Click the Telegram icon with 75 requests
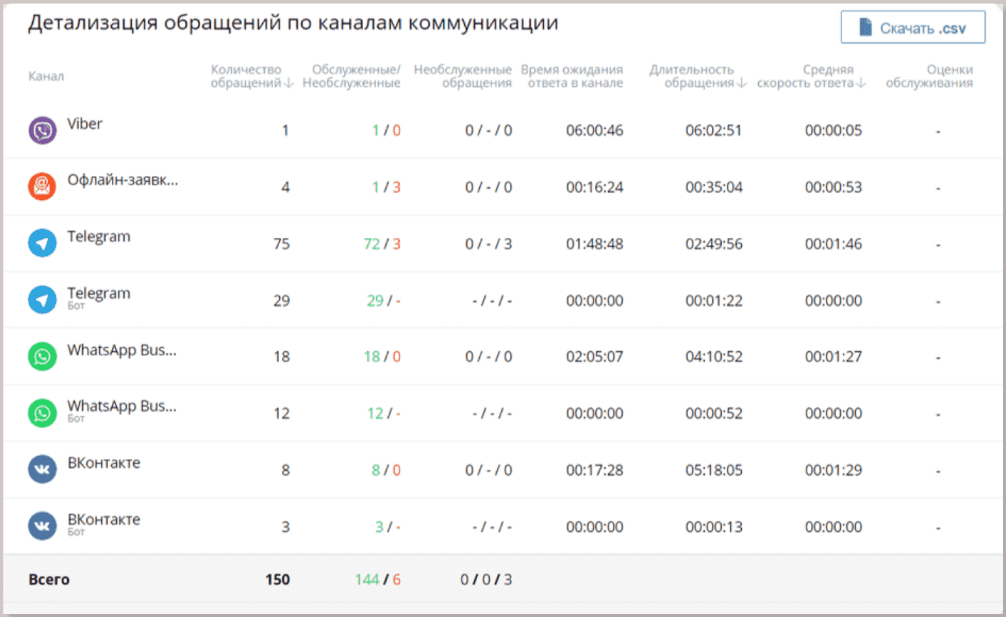 click(42, 243)
